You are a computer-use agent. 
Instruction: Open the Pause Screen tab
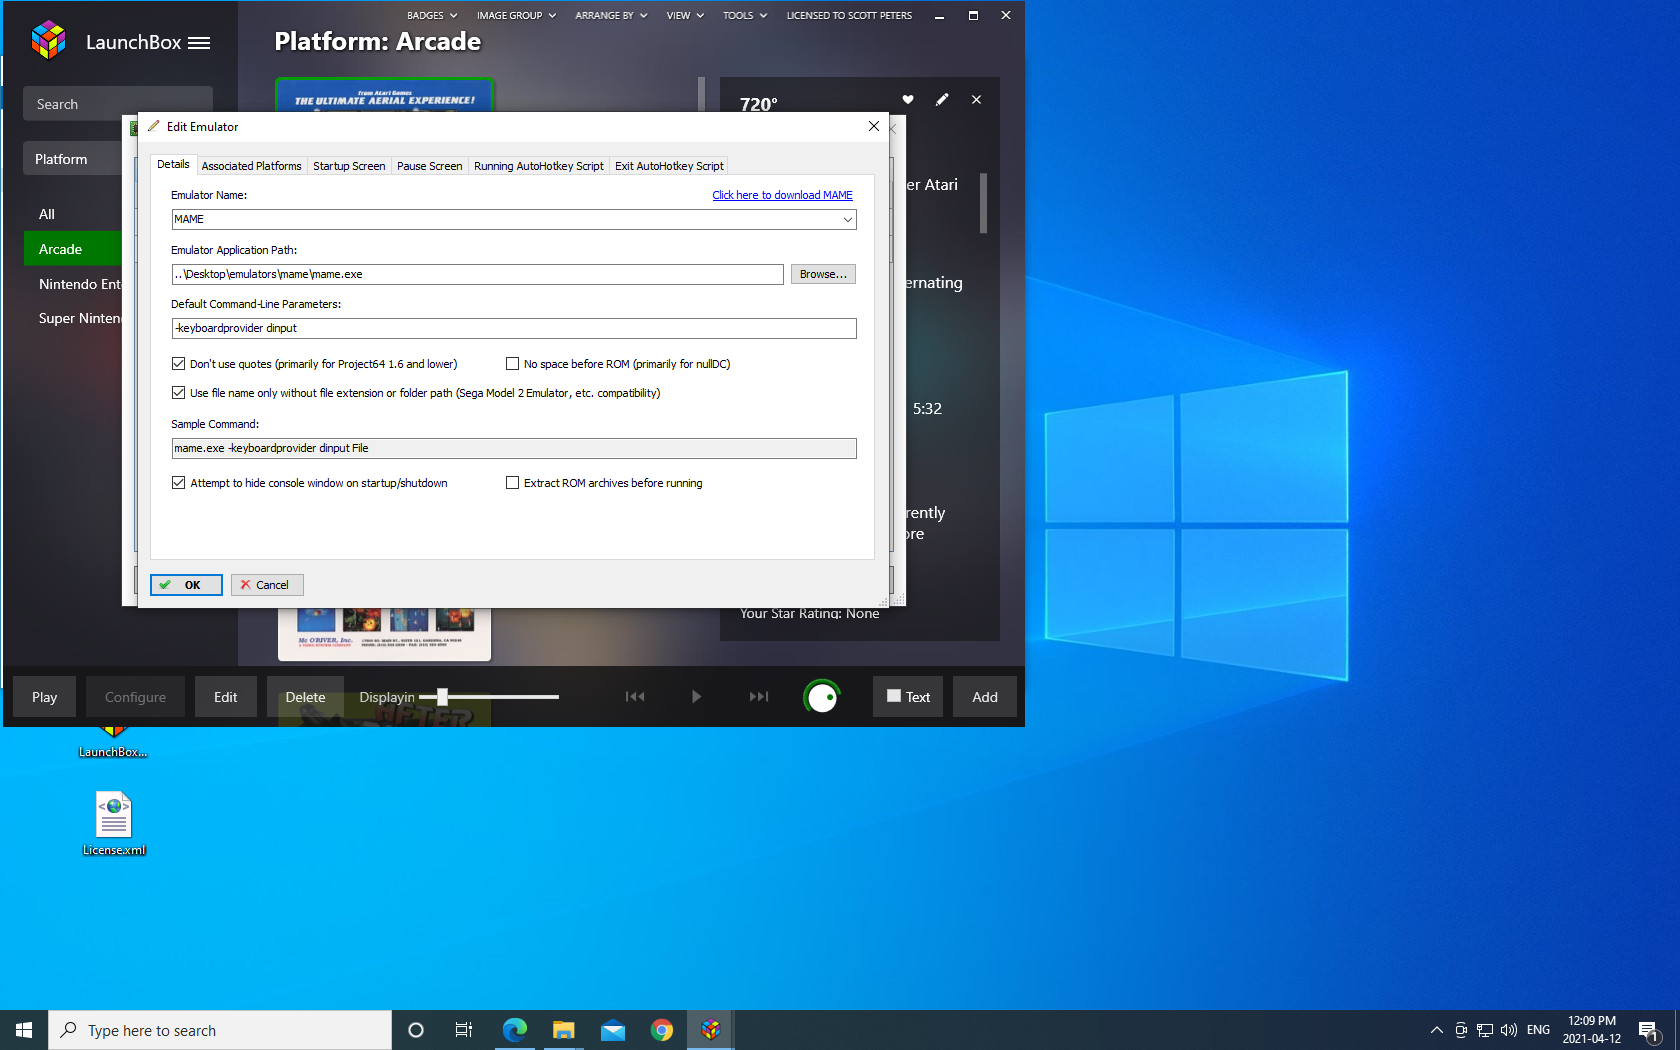[429, 166]
